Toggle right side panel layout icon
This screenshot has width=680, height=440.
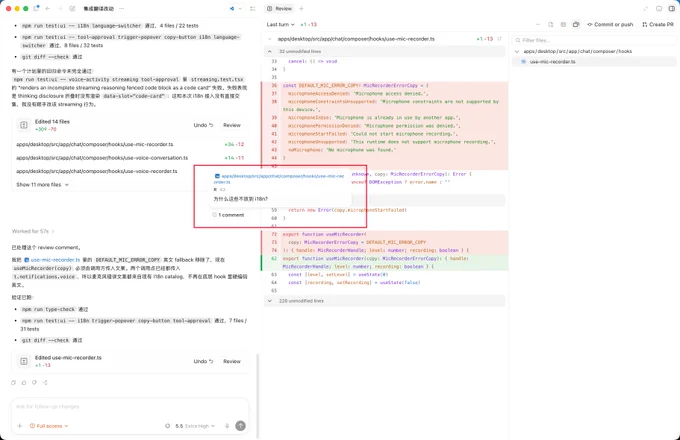coord(671,8)
